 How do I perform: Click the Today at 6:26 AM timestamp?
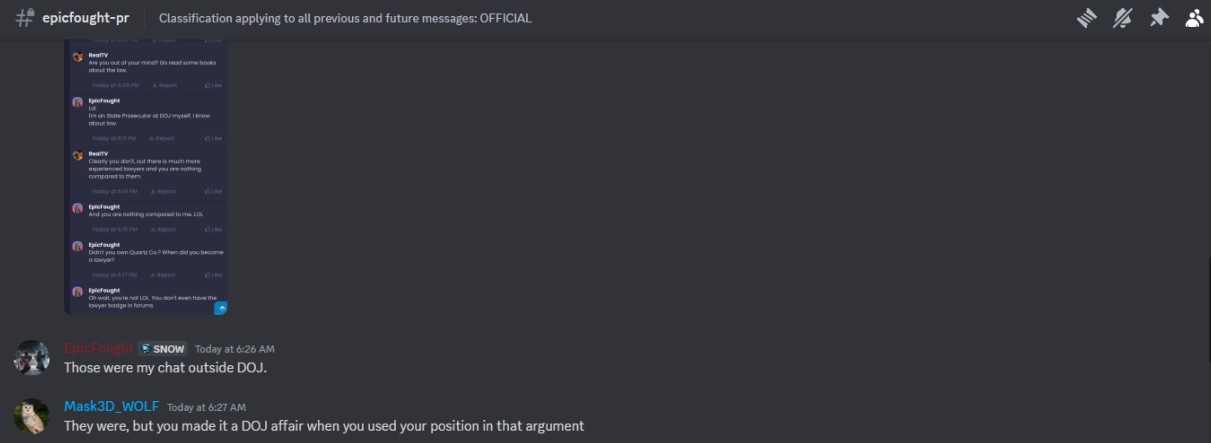point(234,349)
